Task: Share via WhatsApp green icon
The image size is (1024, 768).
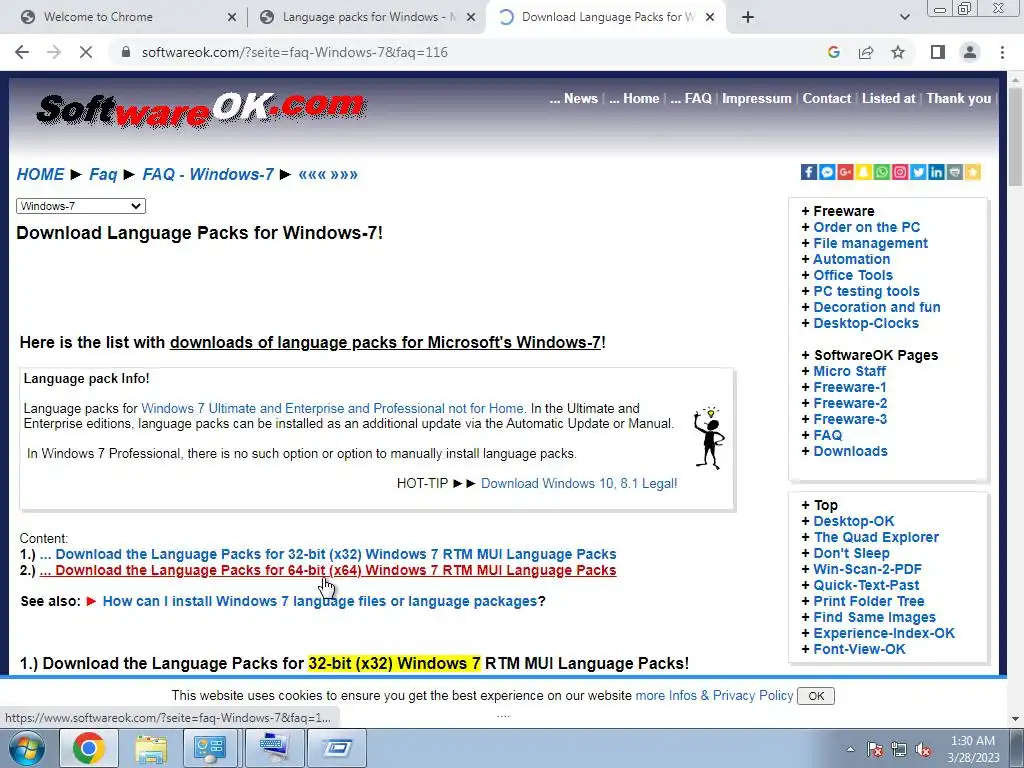Action: pyautogui.click(x=882, y=172)
